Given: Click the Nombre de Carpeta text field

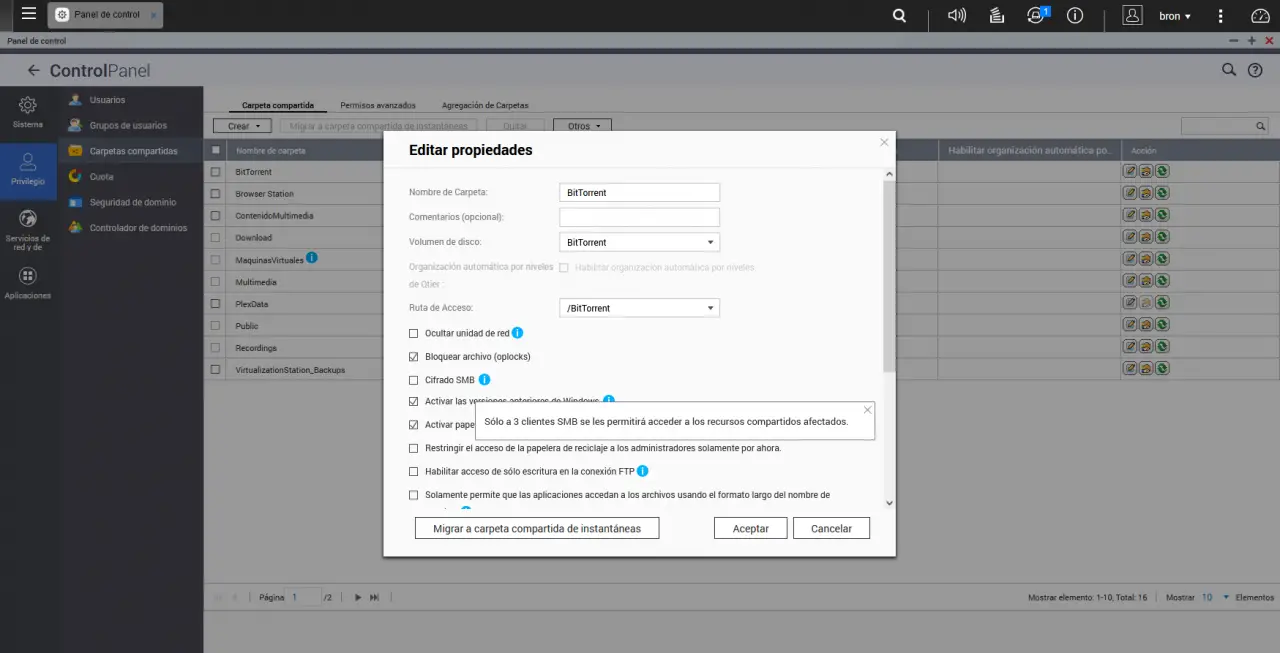Looking at the screenshot, I should 639,192.
